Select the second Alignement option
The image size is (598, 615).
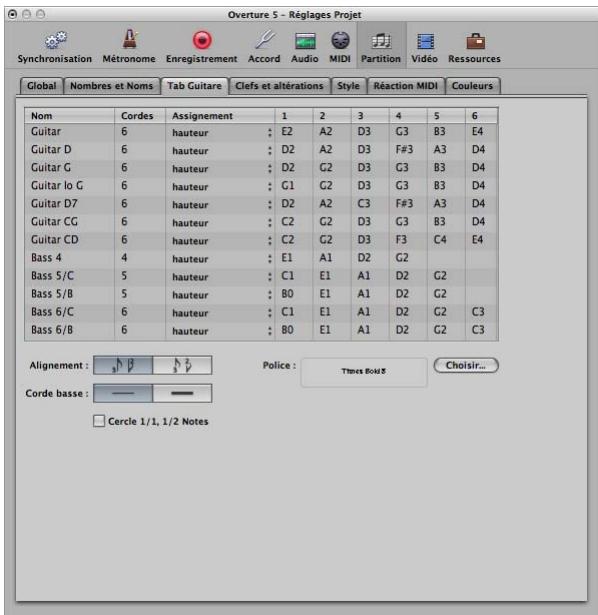(x=182, y=365)
